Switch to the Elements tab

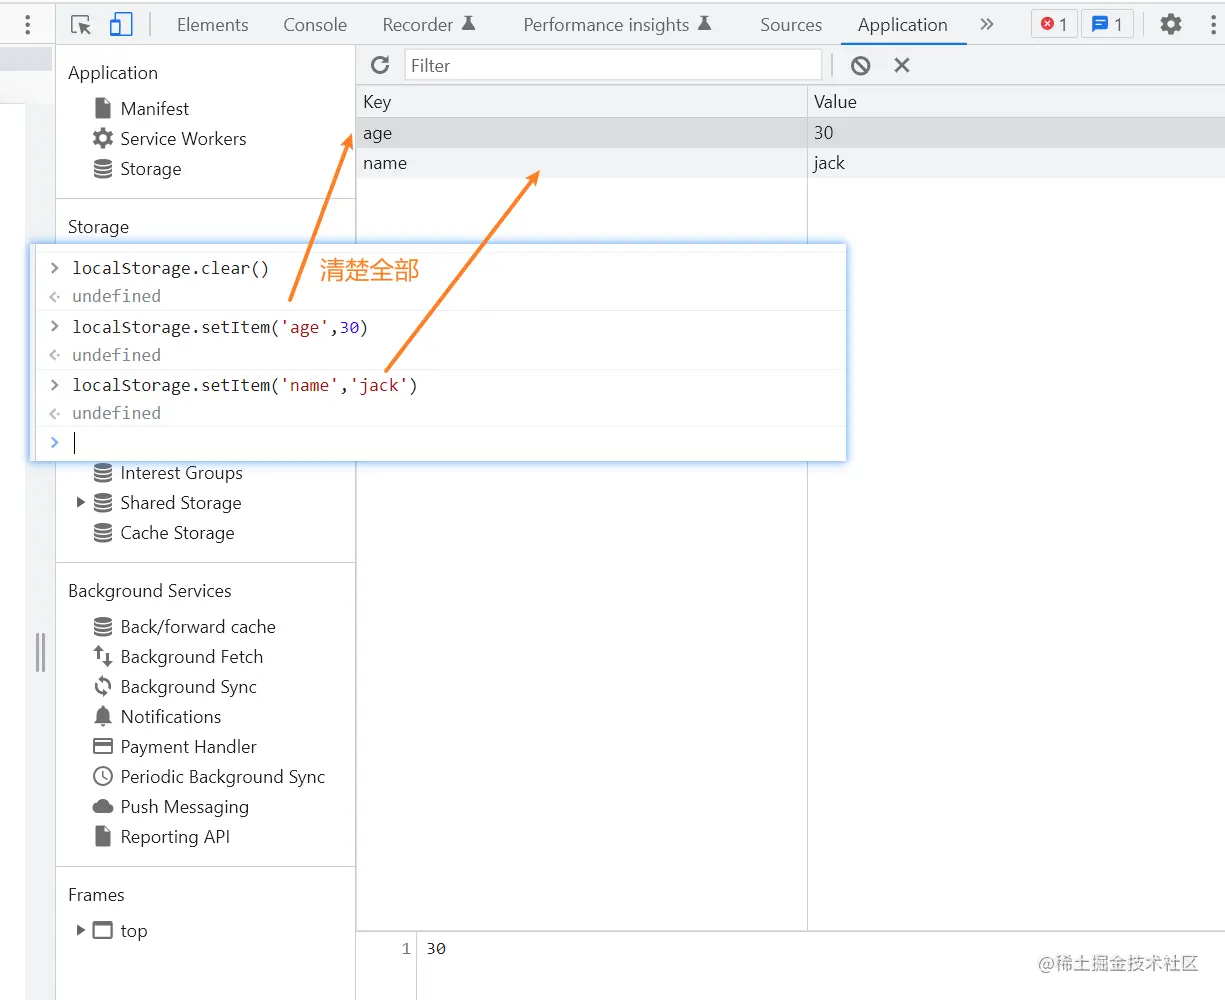[212, 25]
